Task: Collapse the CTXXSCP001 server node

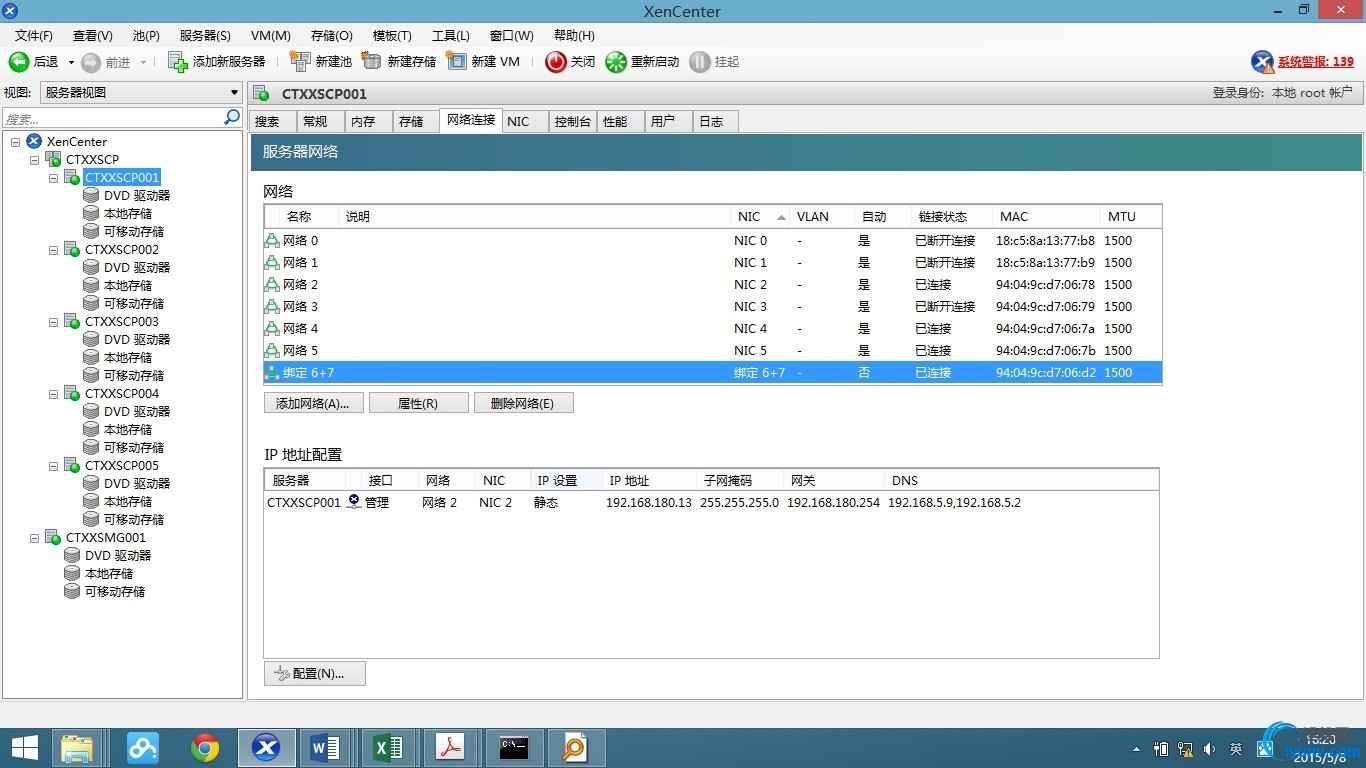Action: pyautogui.click(x=54, y=178)
